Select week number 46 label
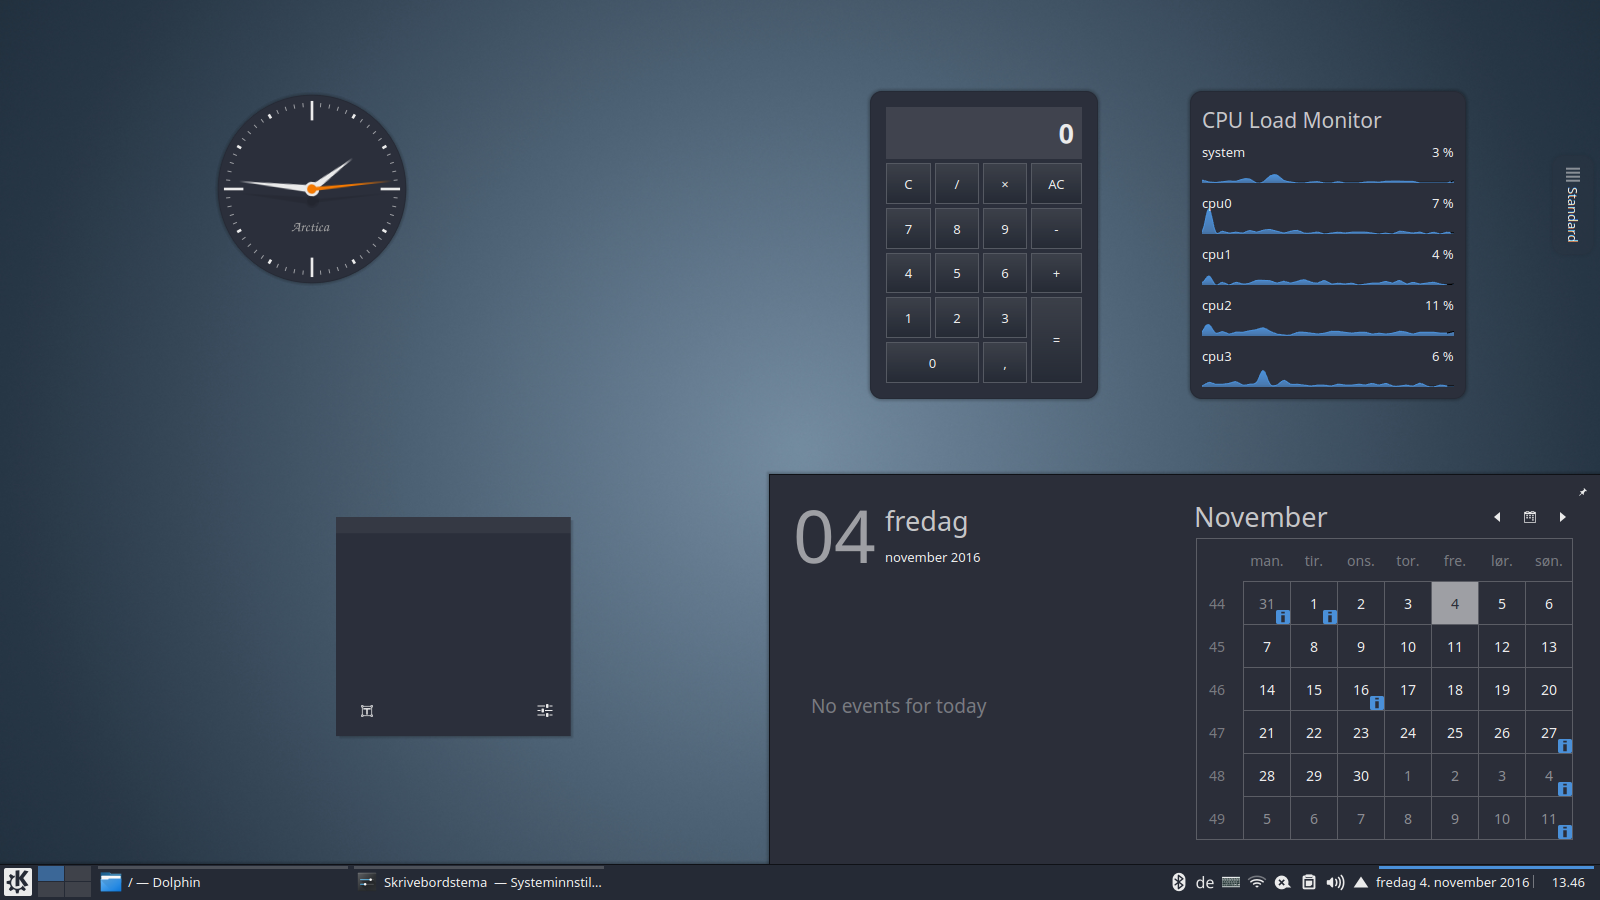 click(1217, 689)
